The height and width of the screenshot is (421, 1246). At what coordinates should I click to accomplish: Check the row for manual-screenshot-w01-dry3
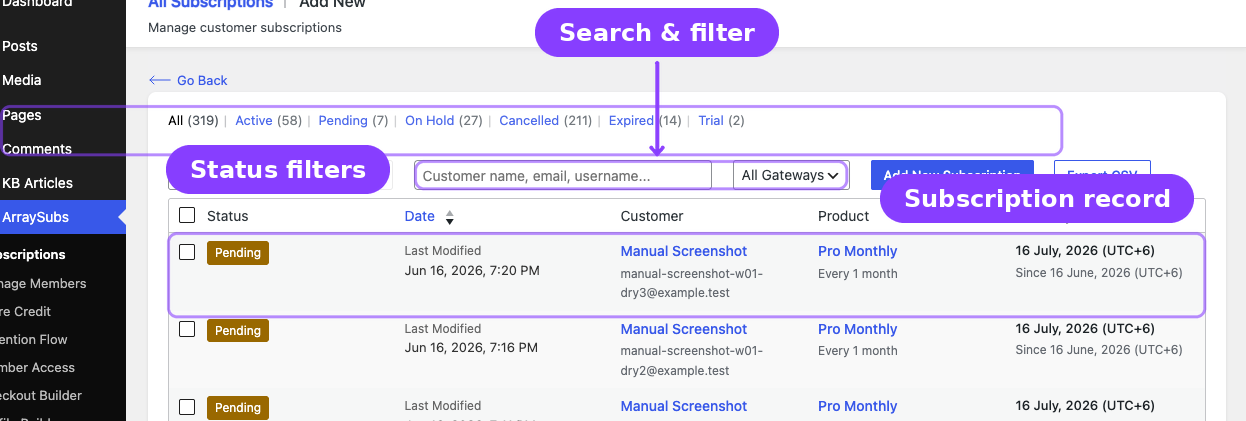point(187,252)
